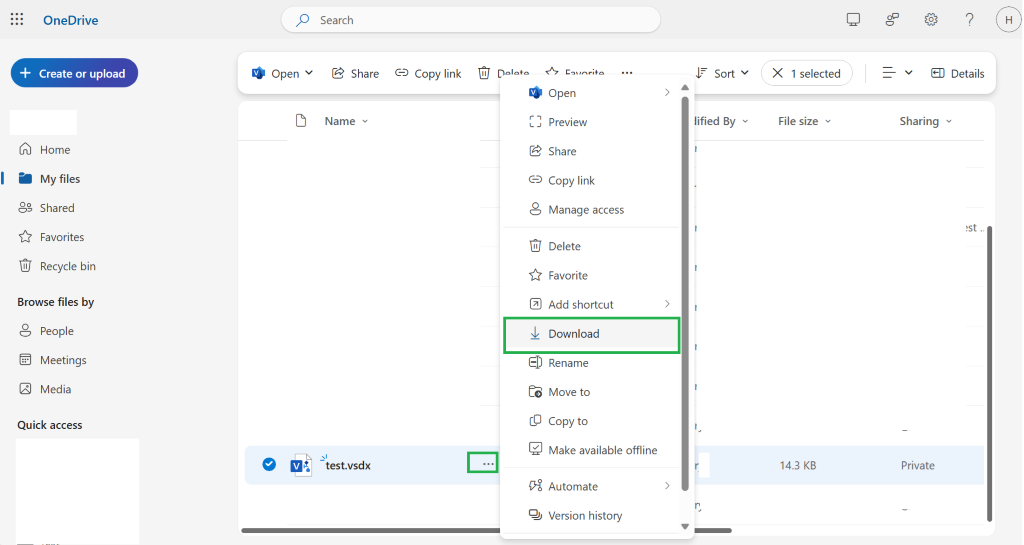Click the file list horizontal scrollbar
The width and height of the screenshot is (1024, 545).
[x=486, y=531]
